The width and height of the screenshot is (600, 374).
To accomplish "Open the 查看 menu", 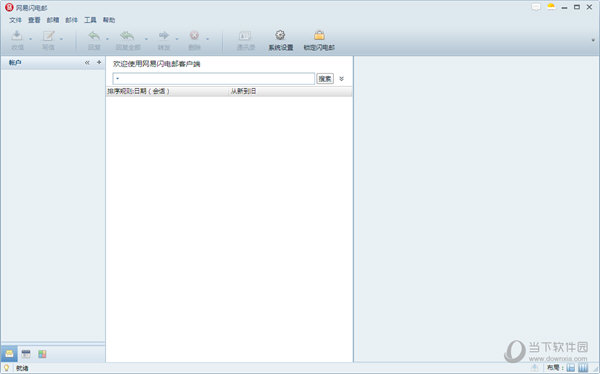I will (x=34, y=20).
